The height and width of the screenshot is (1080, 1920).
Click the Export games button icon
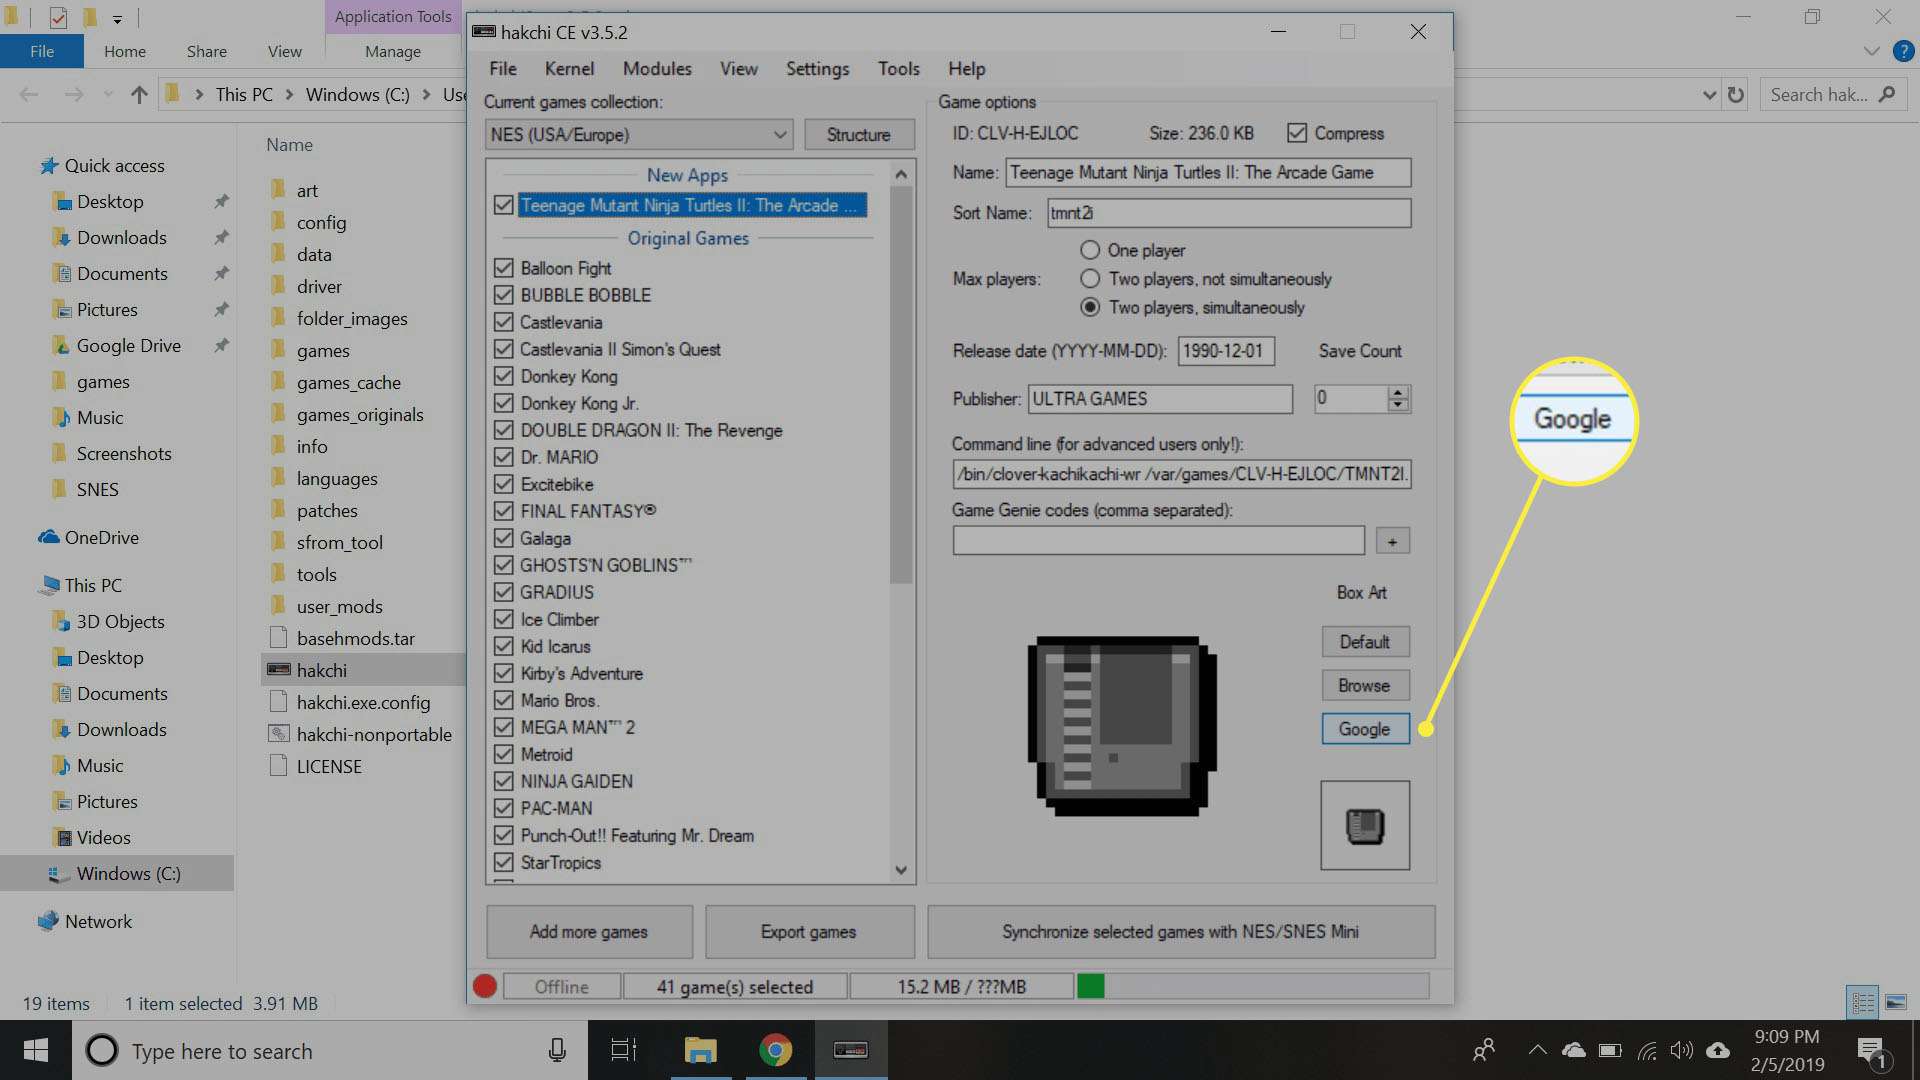(x=808, y=931)
